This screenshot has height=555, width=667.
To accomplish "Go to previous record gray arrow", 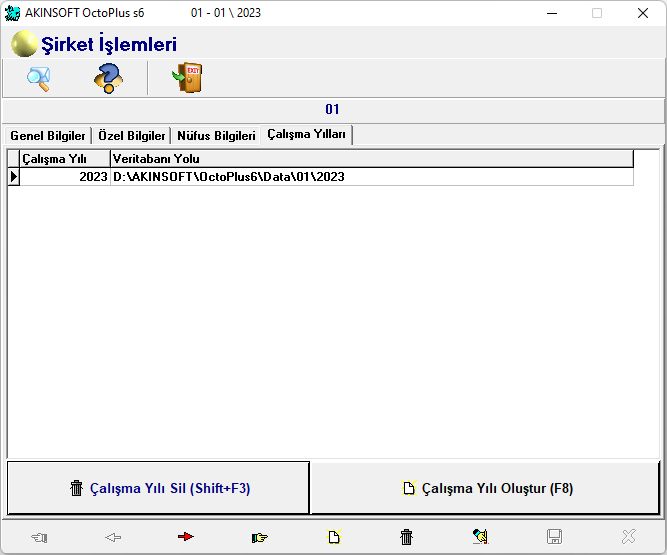I will pos(113,538).
